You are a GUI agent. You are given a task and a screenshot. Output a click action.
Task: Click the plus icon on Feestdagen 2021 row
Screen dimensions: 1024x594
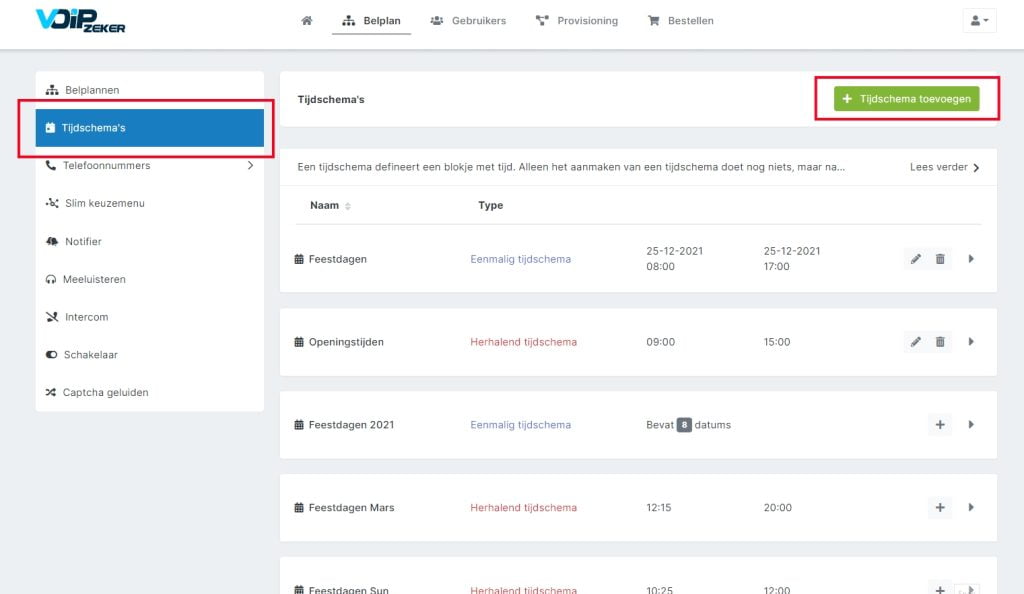point(940,425)
